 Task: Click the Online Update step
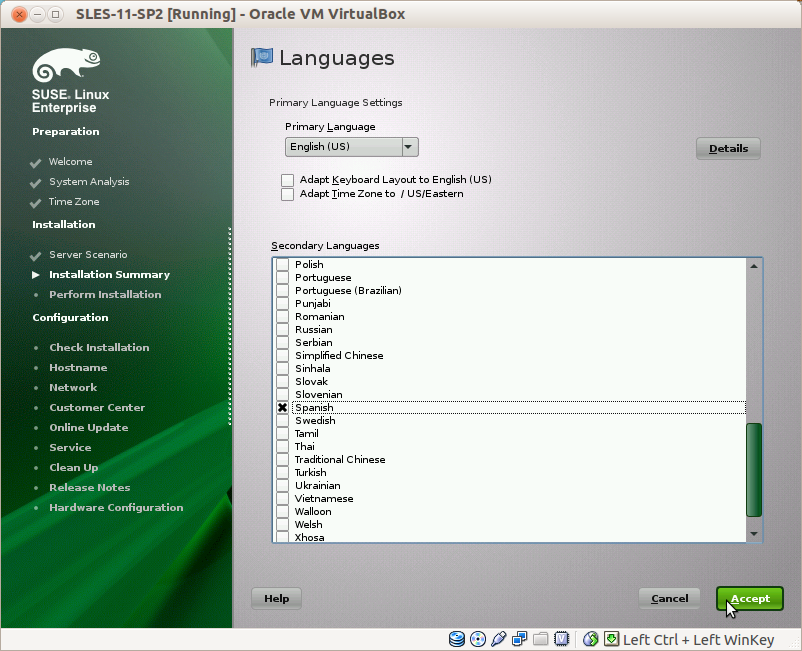tap(88, 428)
